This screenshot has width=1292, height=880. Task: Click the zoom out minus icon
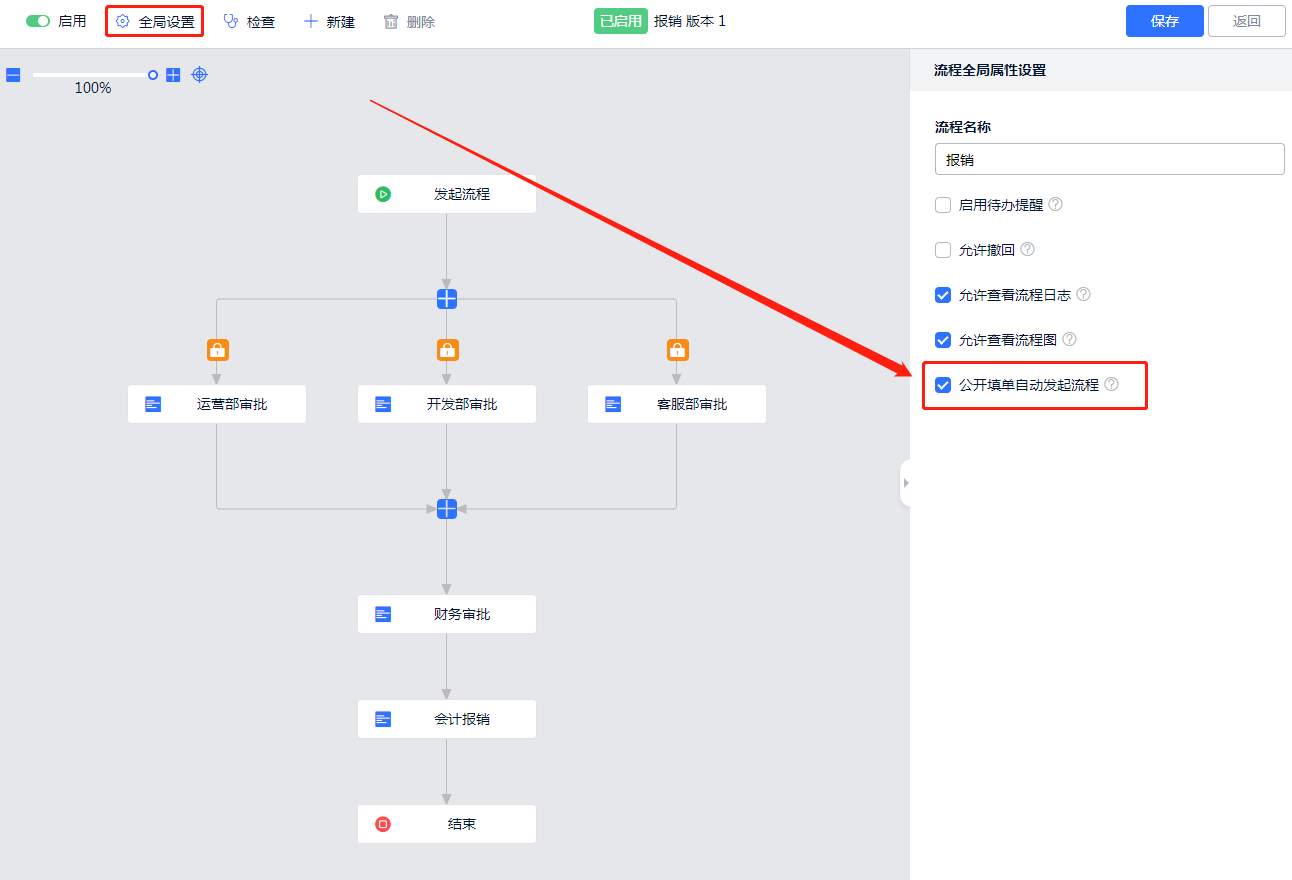coord(13,75)
